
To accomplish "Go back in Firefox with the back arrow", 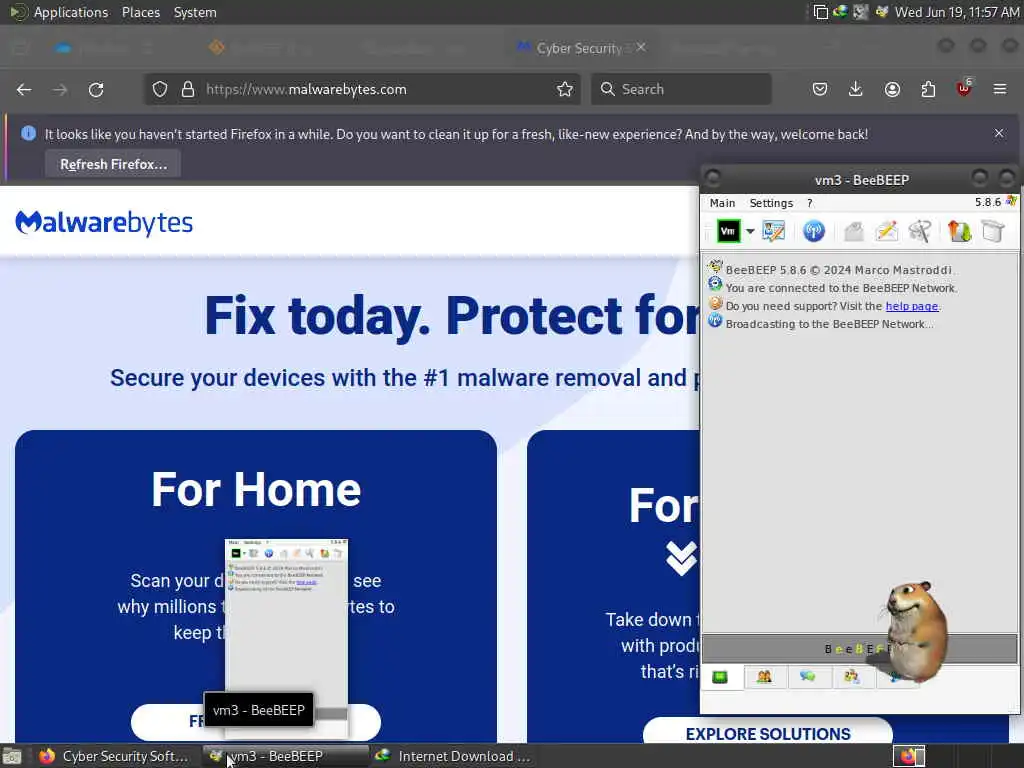I will click(x=24, y=89).
